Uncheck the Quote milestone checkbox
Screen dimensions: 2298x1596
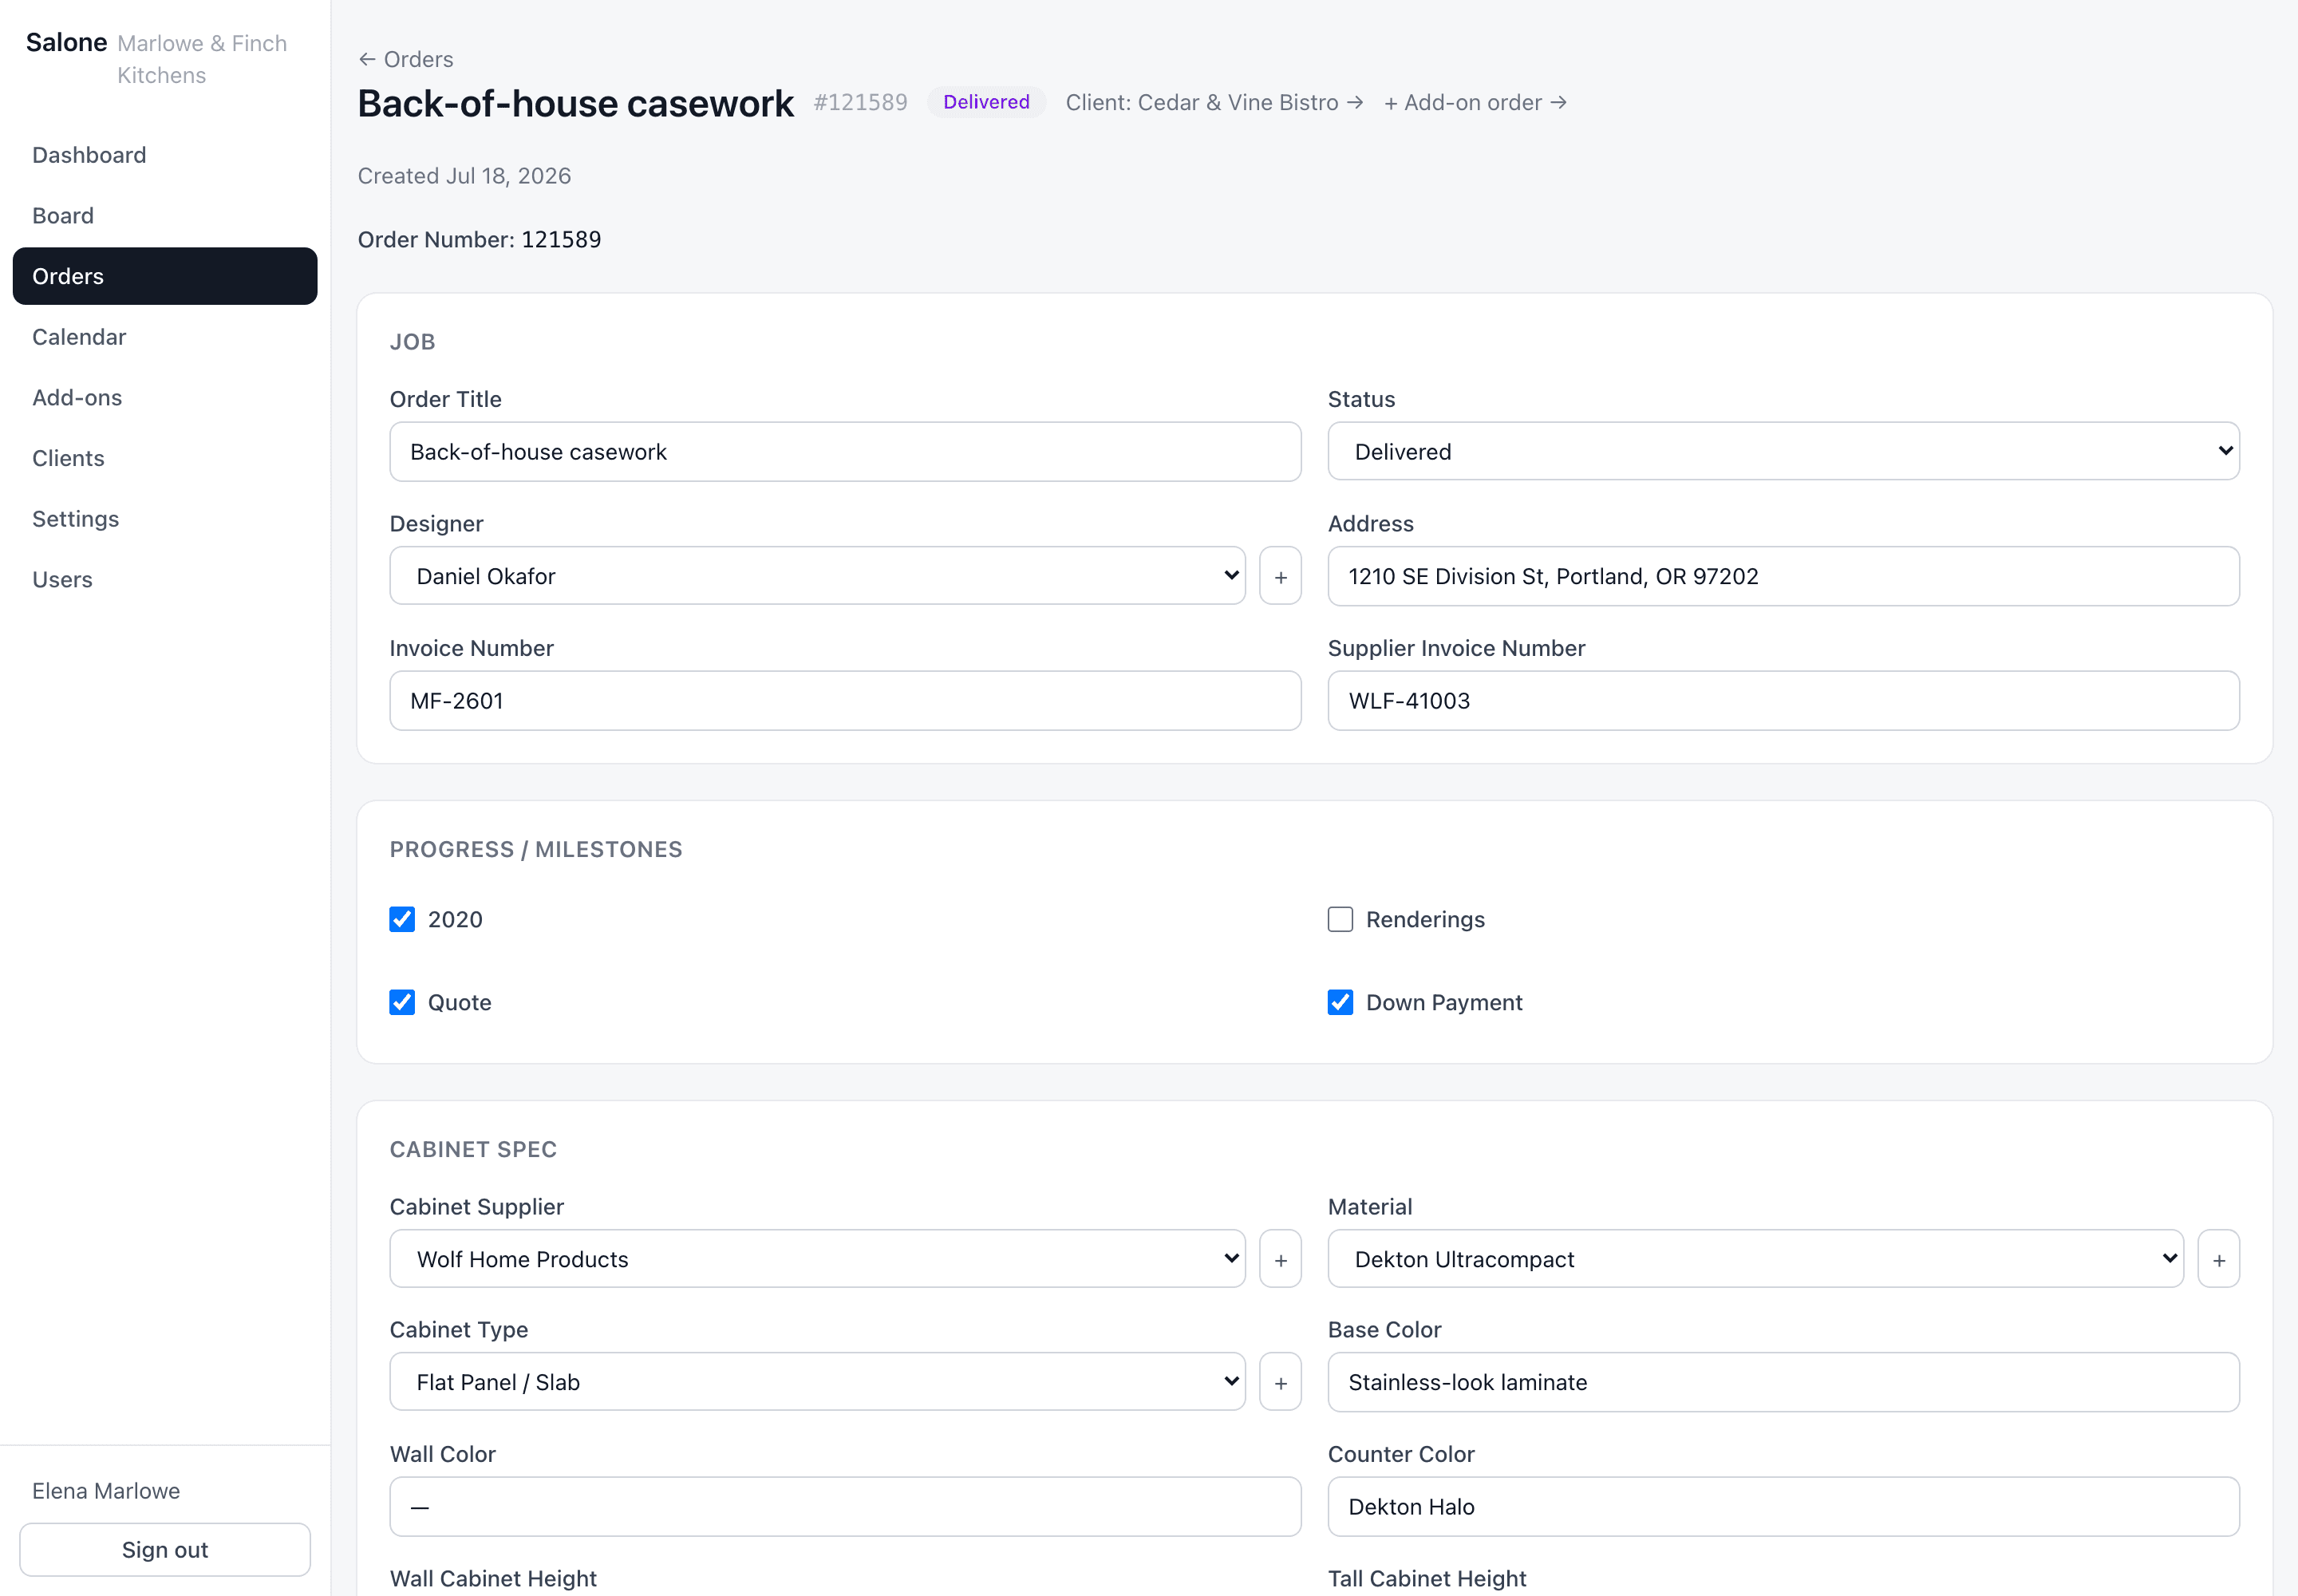[x=402, y=1002]
